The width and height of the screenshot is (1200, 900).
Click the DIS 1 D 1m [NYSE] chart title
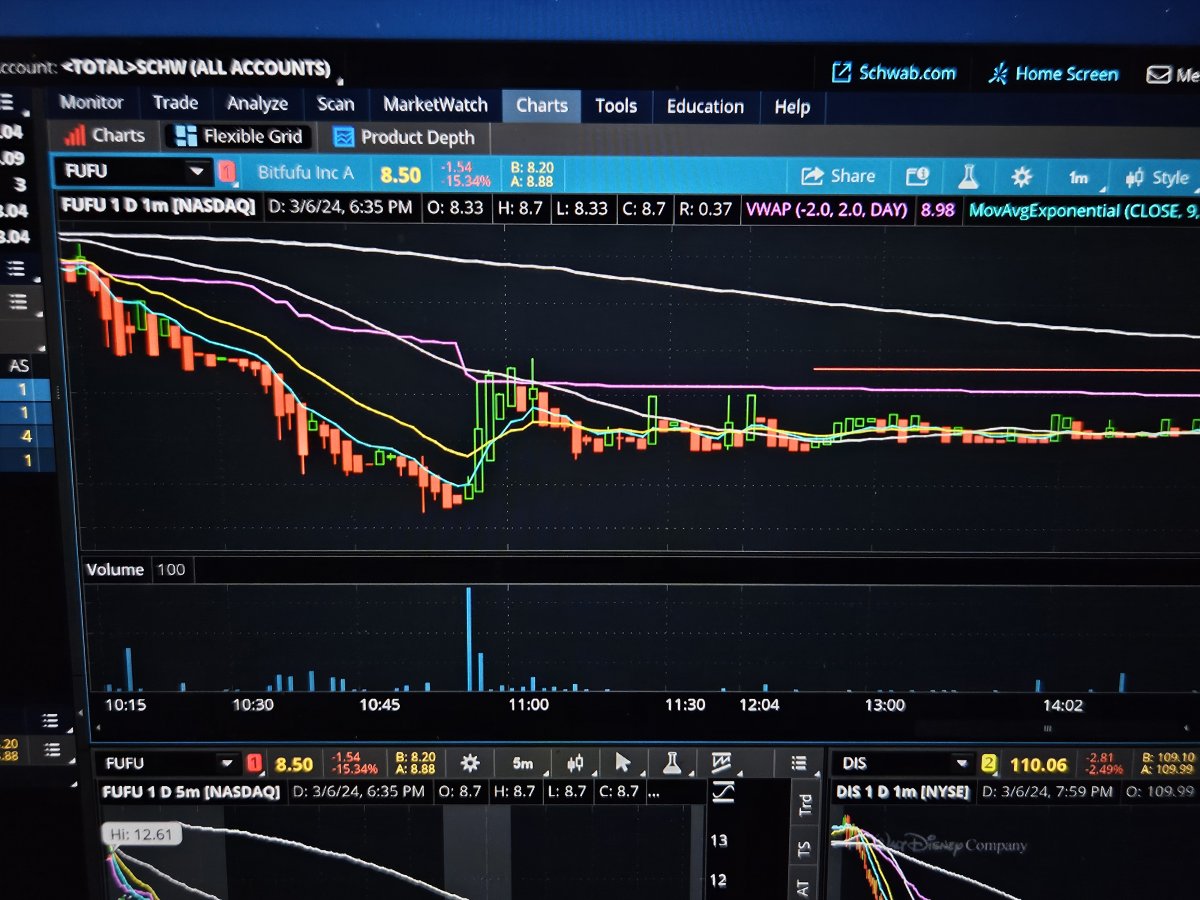point(901,791)
